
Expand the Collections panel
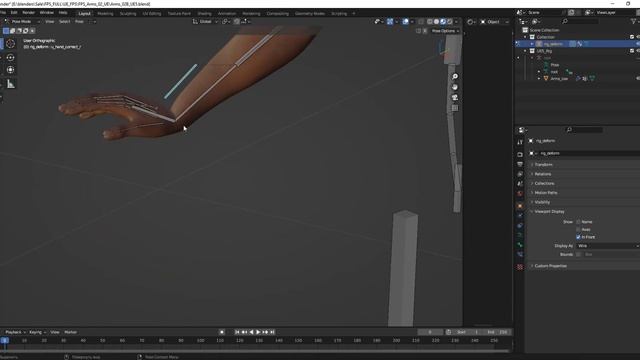[x=544, y=183]
